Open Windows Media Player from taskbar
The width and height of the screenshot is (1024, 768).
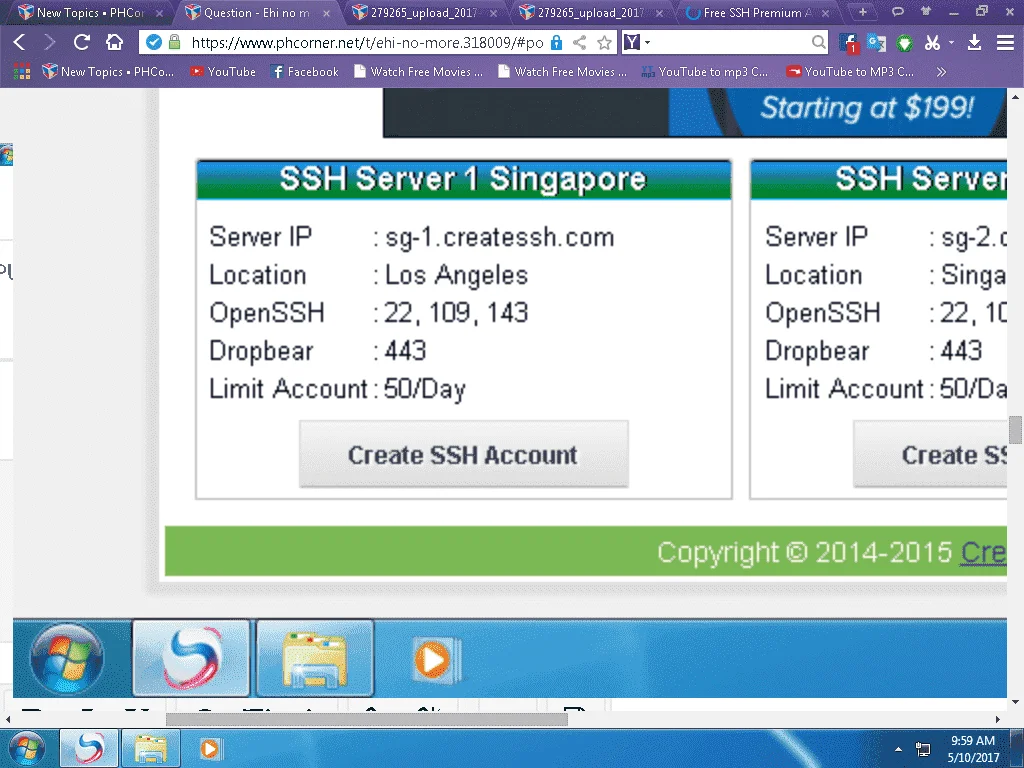210,748
